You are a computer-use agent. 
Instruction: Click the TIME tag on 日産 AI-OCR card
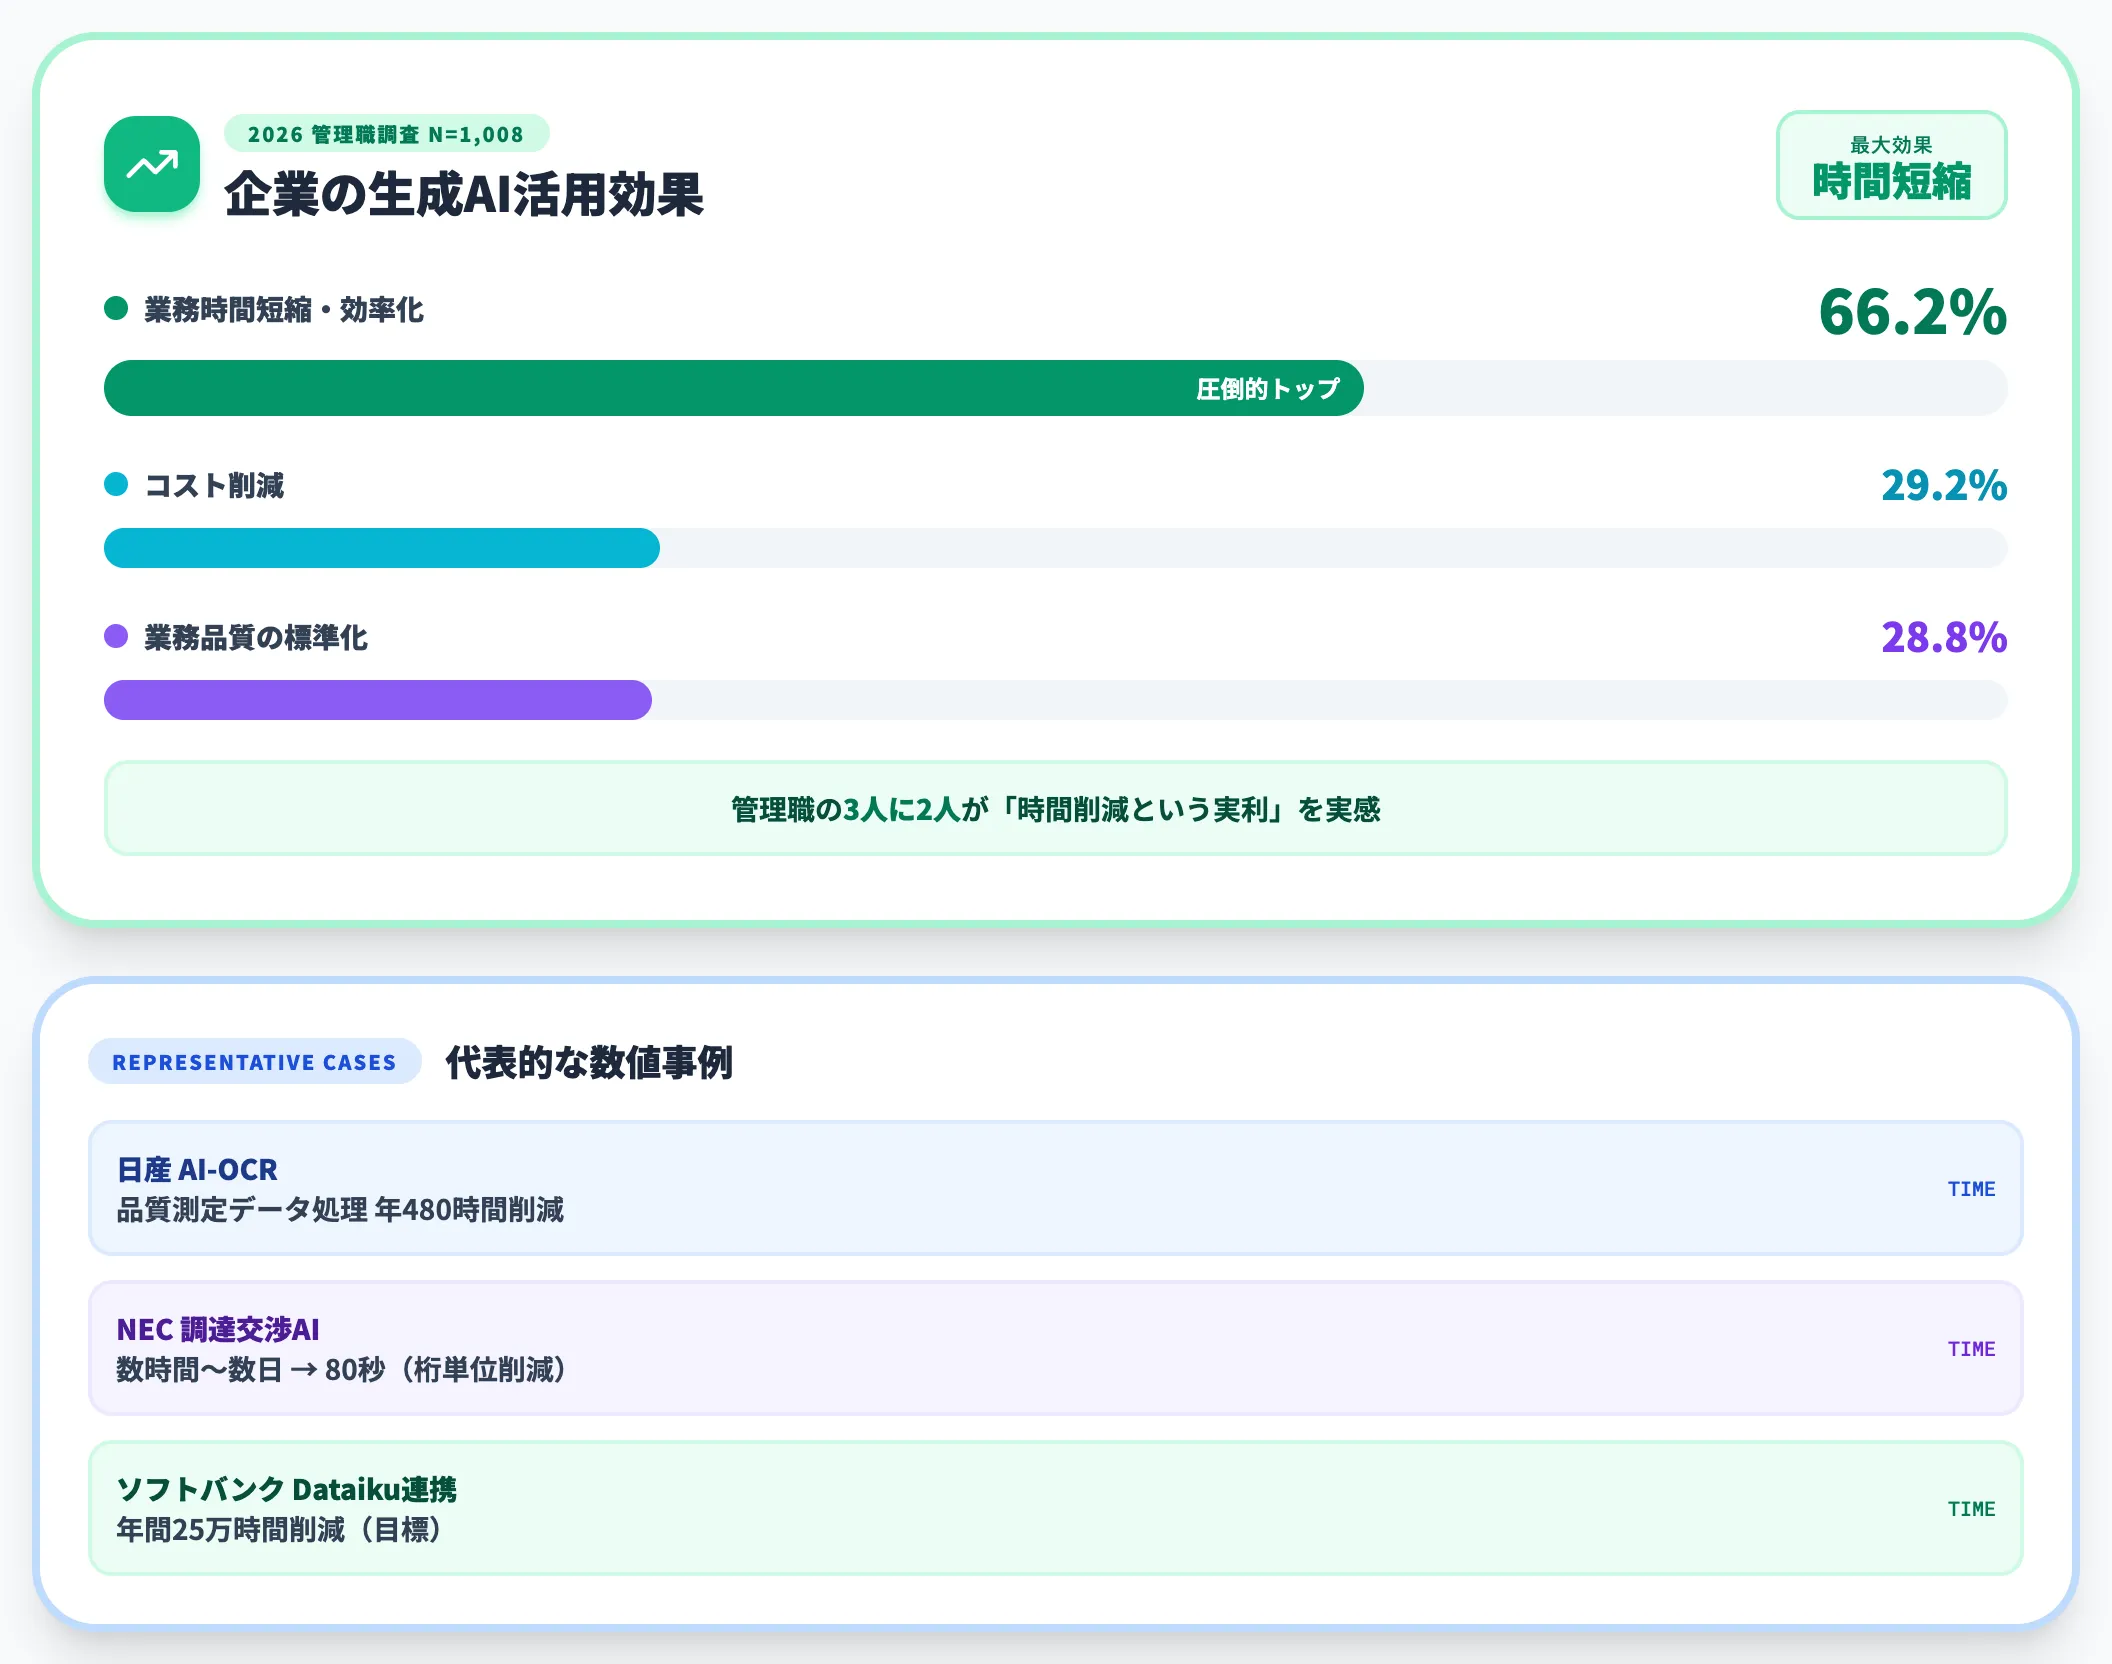tap(1971, 1189)
